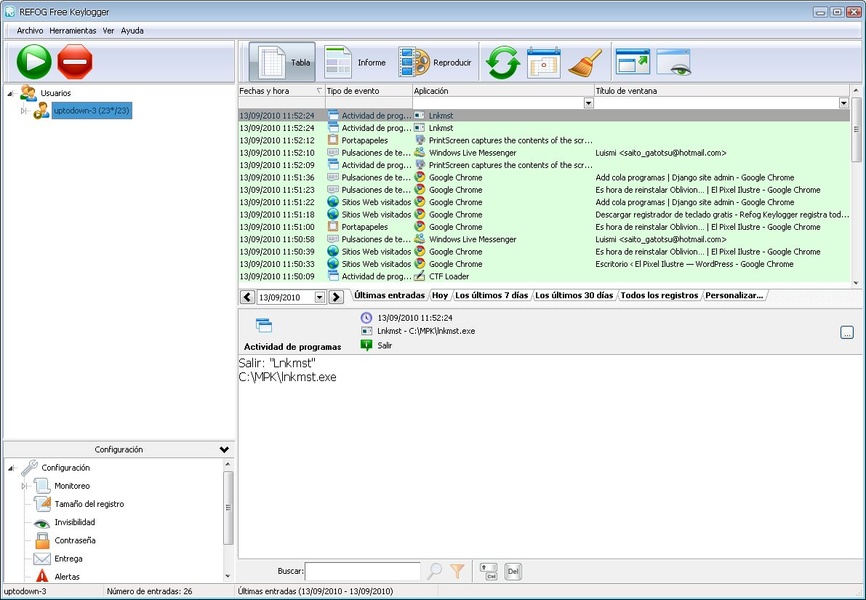Click the search magnifying glass icon
Screen dimensions: 866x600
click(x=435, y=571)
